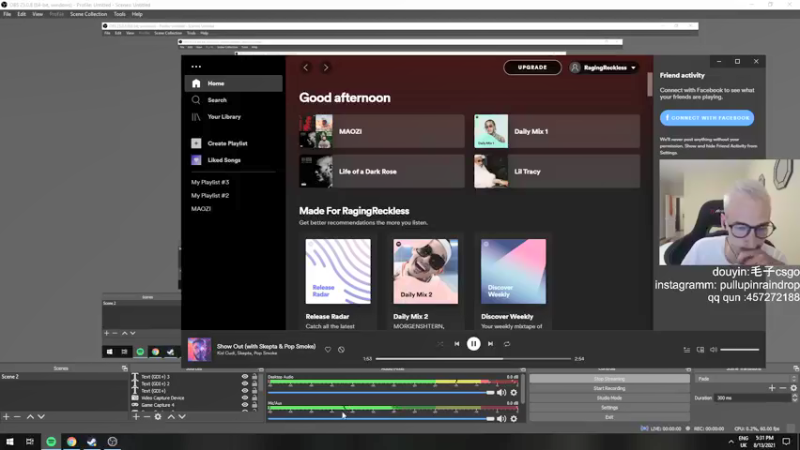
Task: Open My Playlist #3 in sidebar
Action: click(210, 182)
